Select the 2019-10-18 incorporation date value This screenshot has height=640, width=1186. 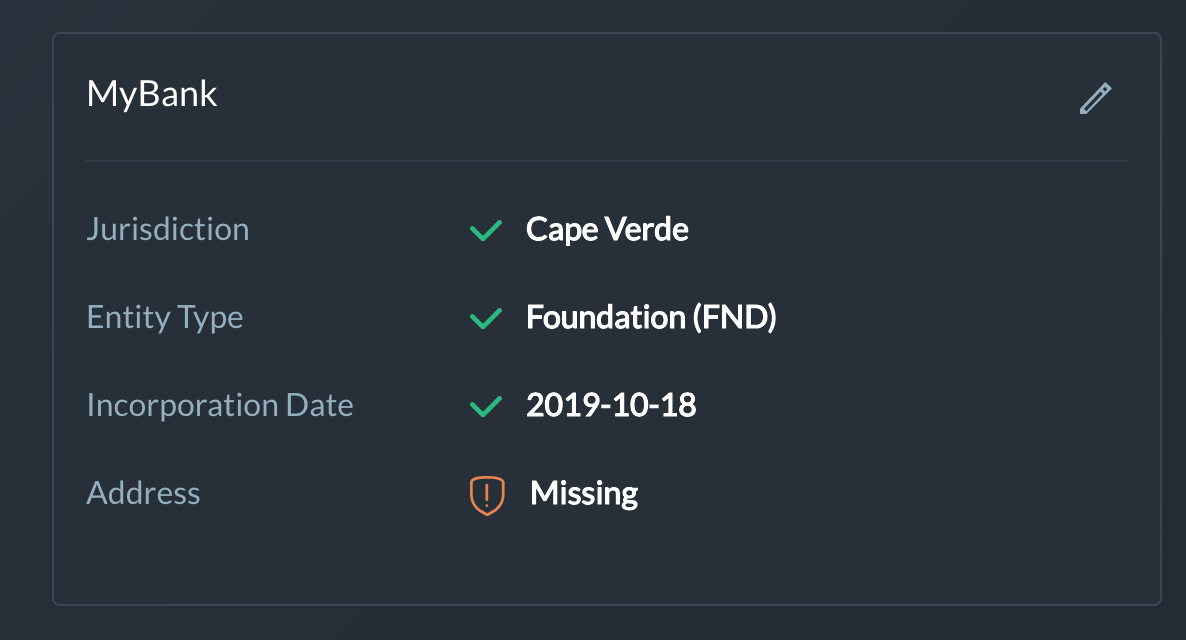[611, 405]
